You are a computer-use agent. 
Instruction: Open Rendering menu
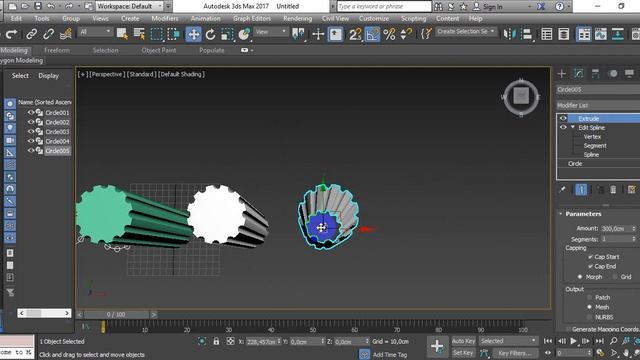tap(298, 18)
